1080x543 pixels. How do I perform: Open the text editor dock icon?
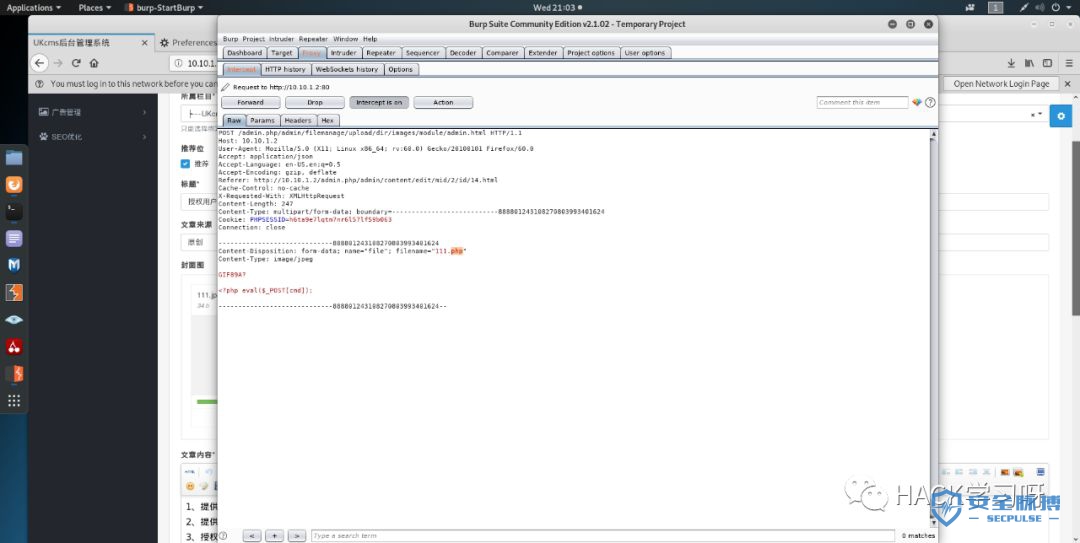point(14,238)
